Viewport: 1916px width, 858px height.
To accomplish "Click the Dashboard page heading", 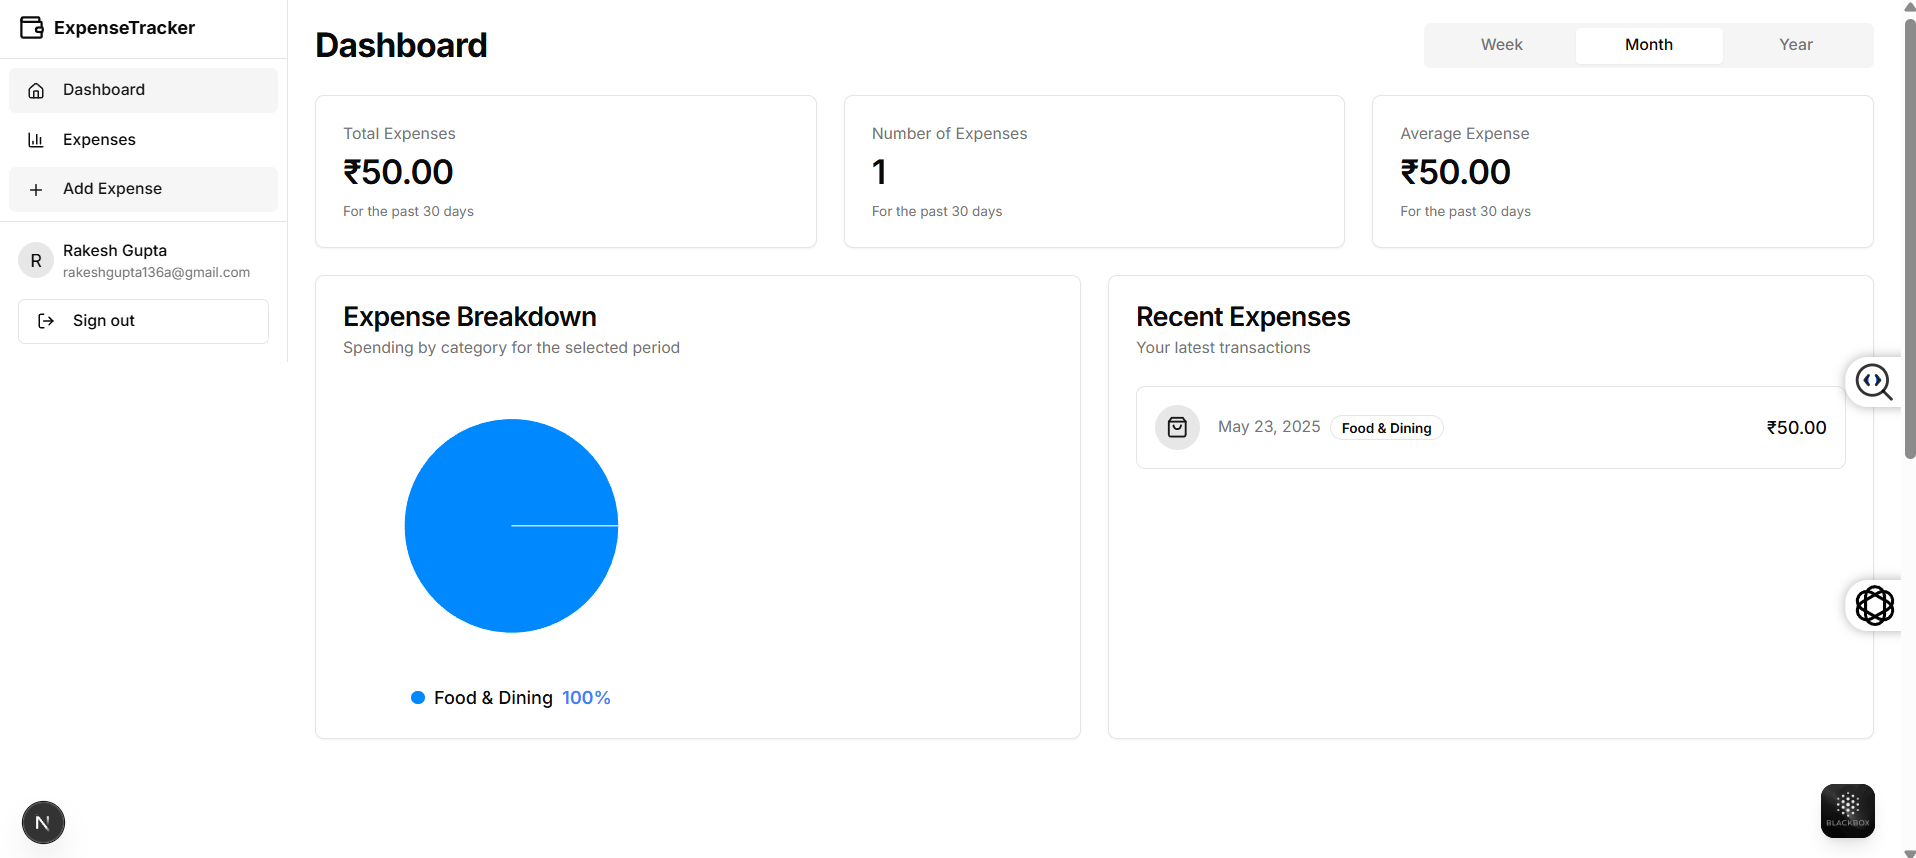I will click(401, 45).
